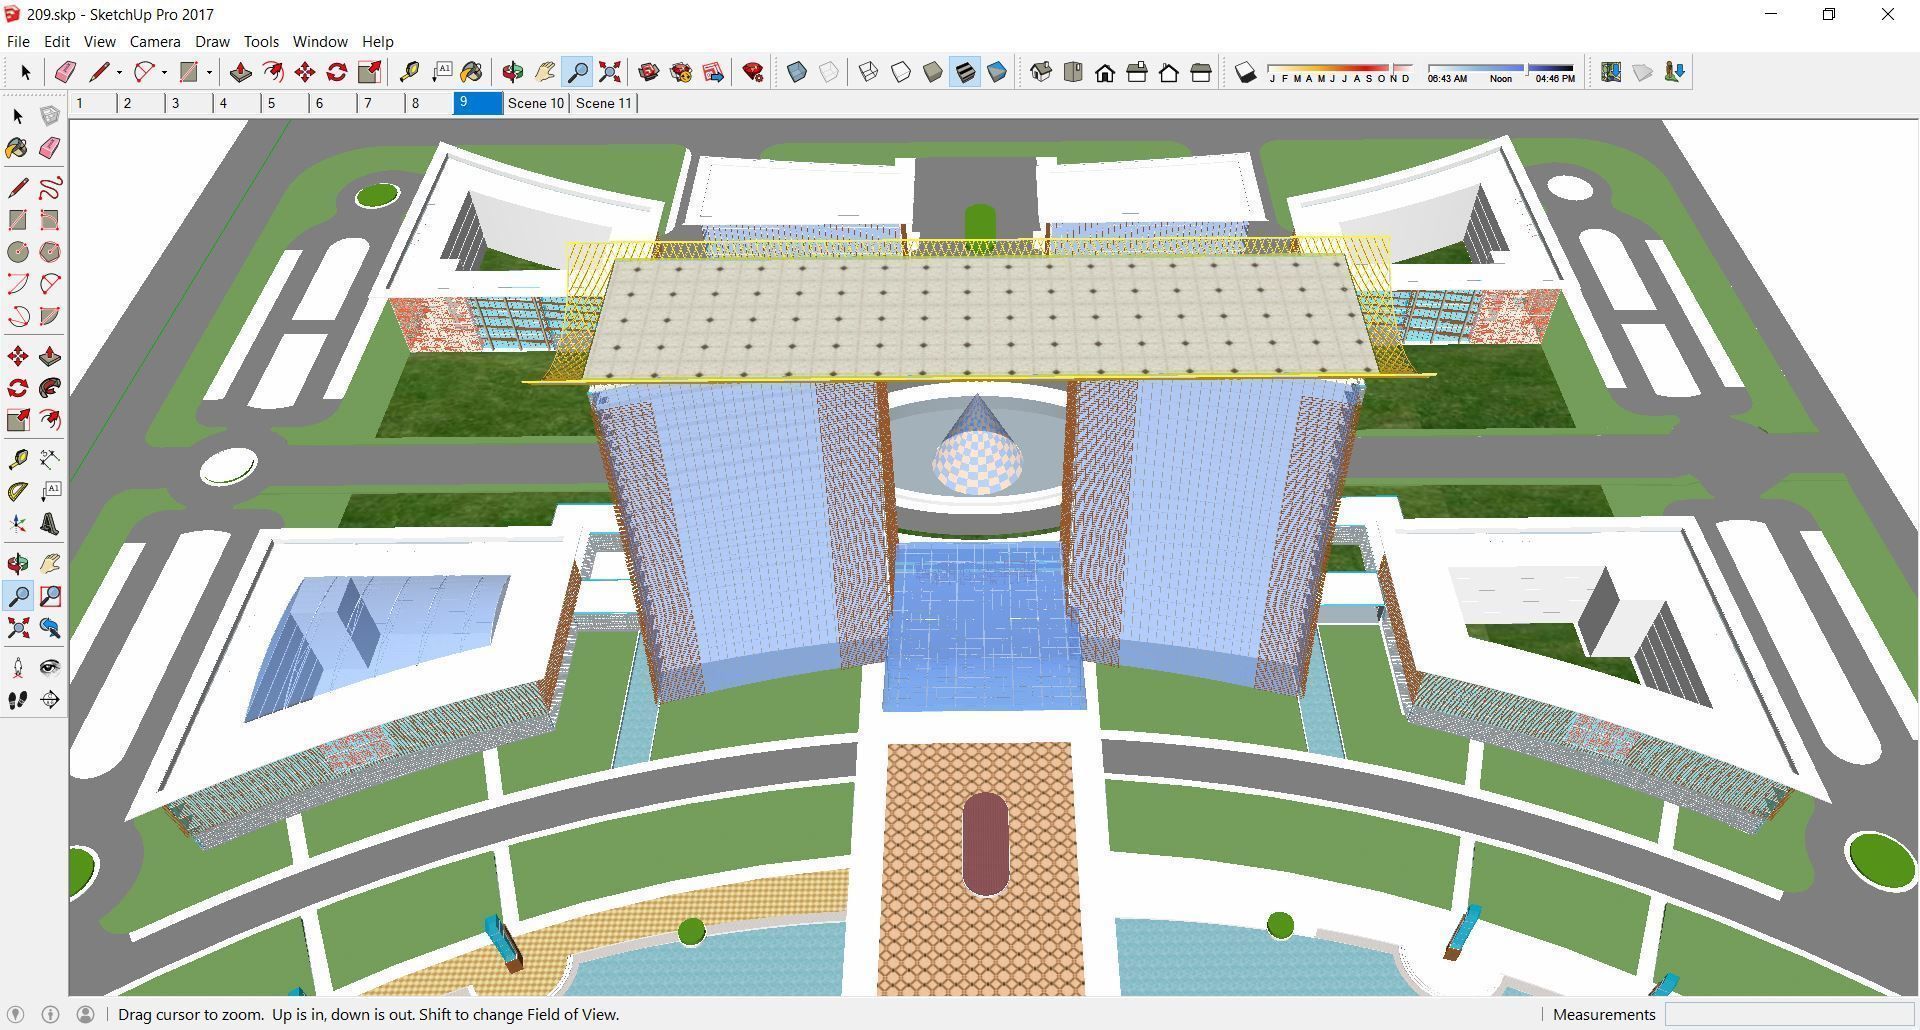Select the Zoom Window tool in the left toolbar
The width and height of the screenshot is (1920, 1030).
pos(50,597)
